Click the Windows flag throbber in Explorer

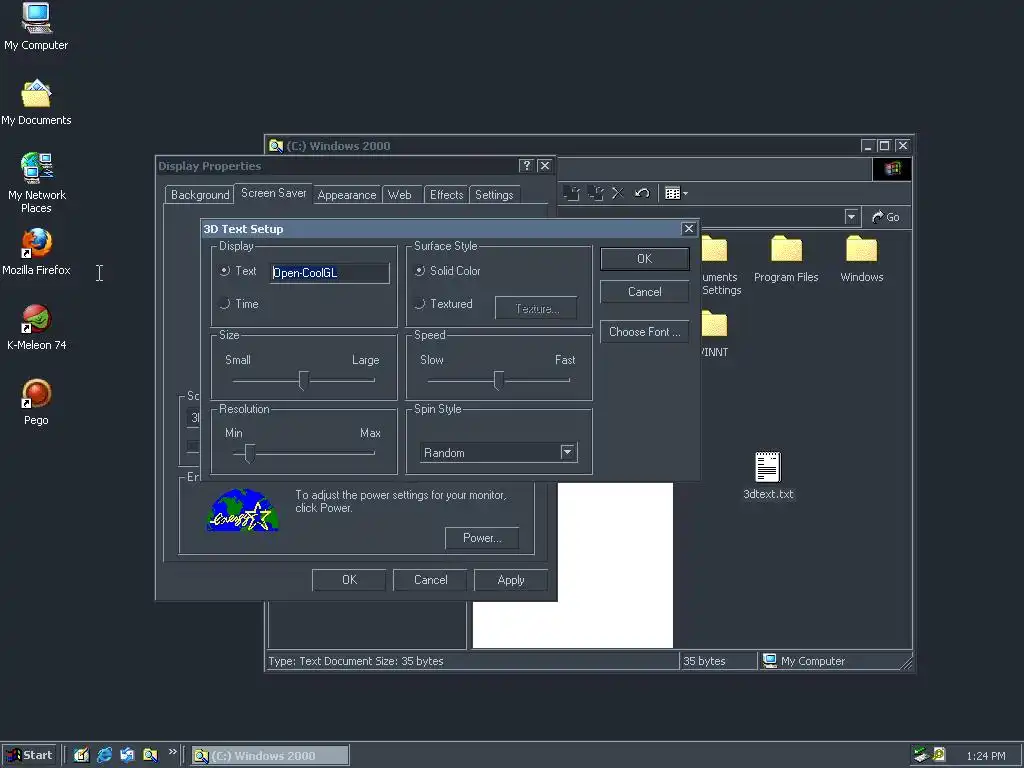pyautogui.click(x=891, y=169)
